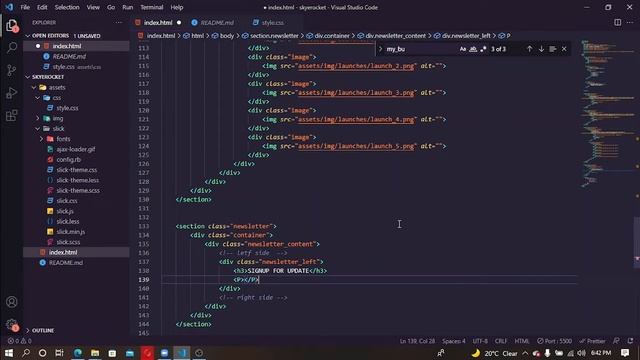This screenshot has width=640, height=360.
Task: Open the Selection menu
Action: click(x=67, y=7)
